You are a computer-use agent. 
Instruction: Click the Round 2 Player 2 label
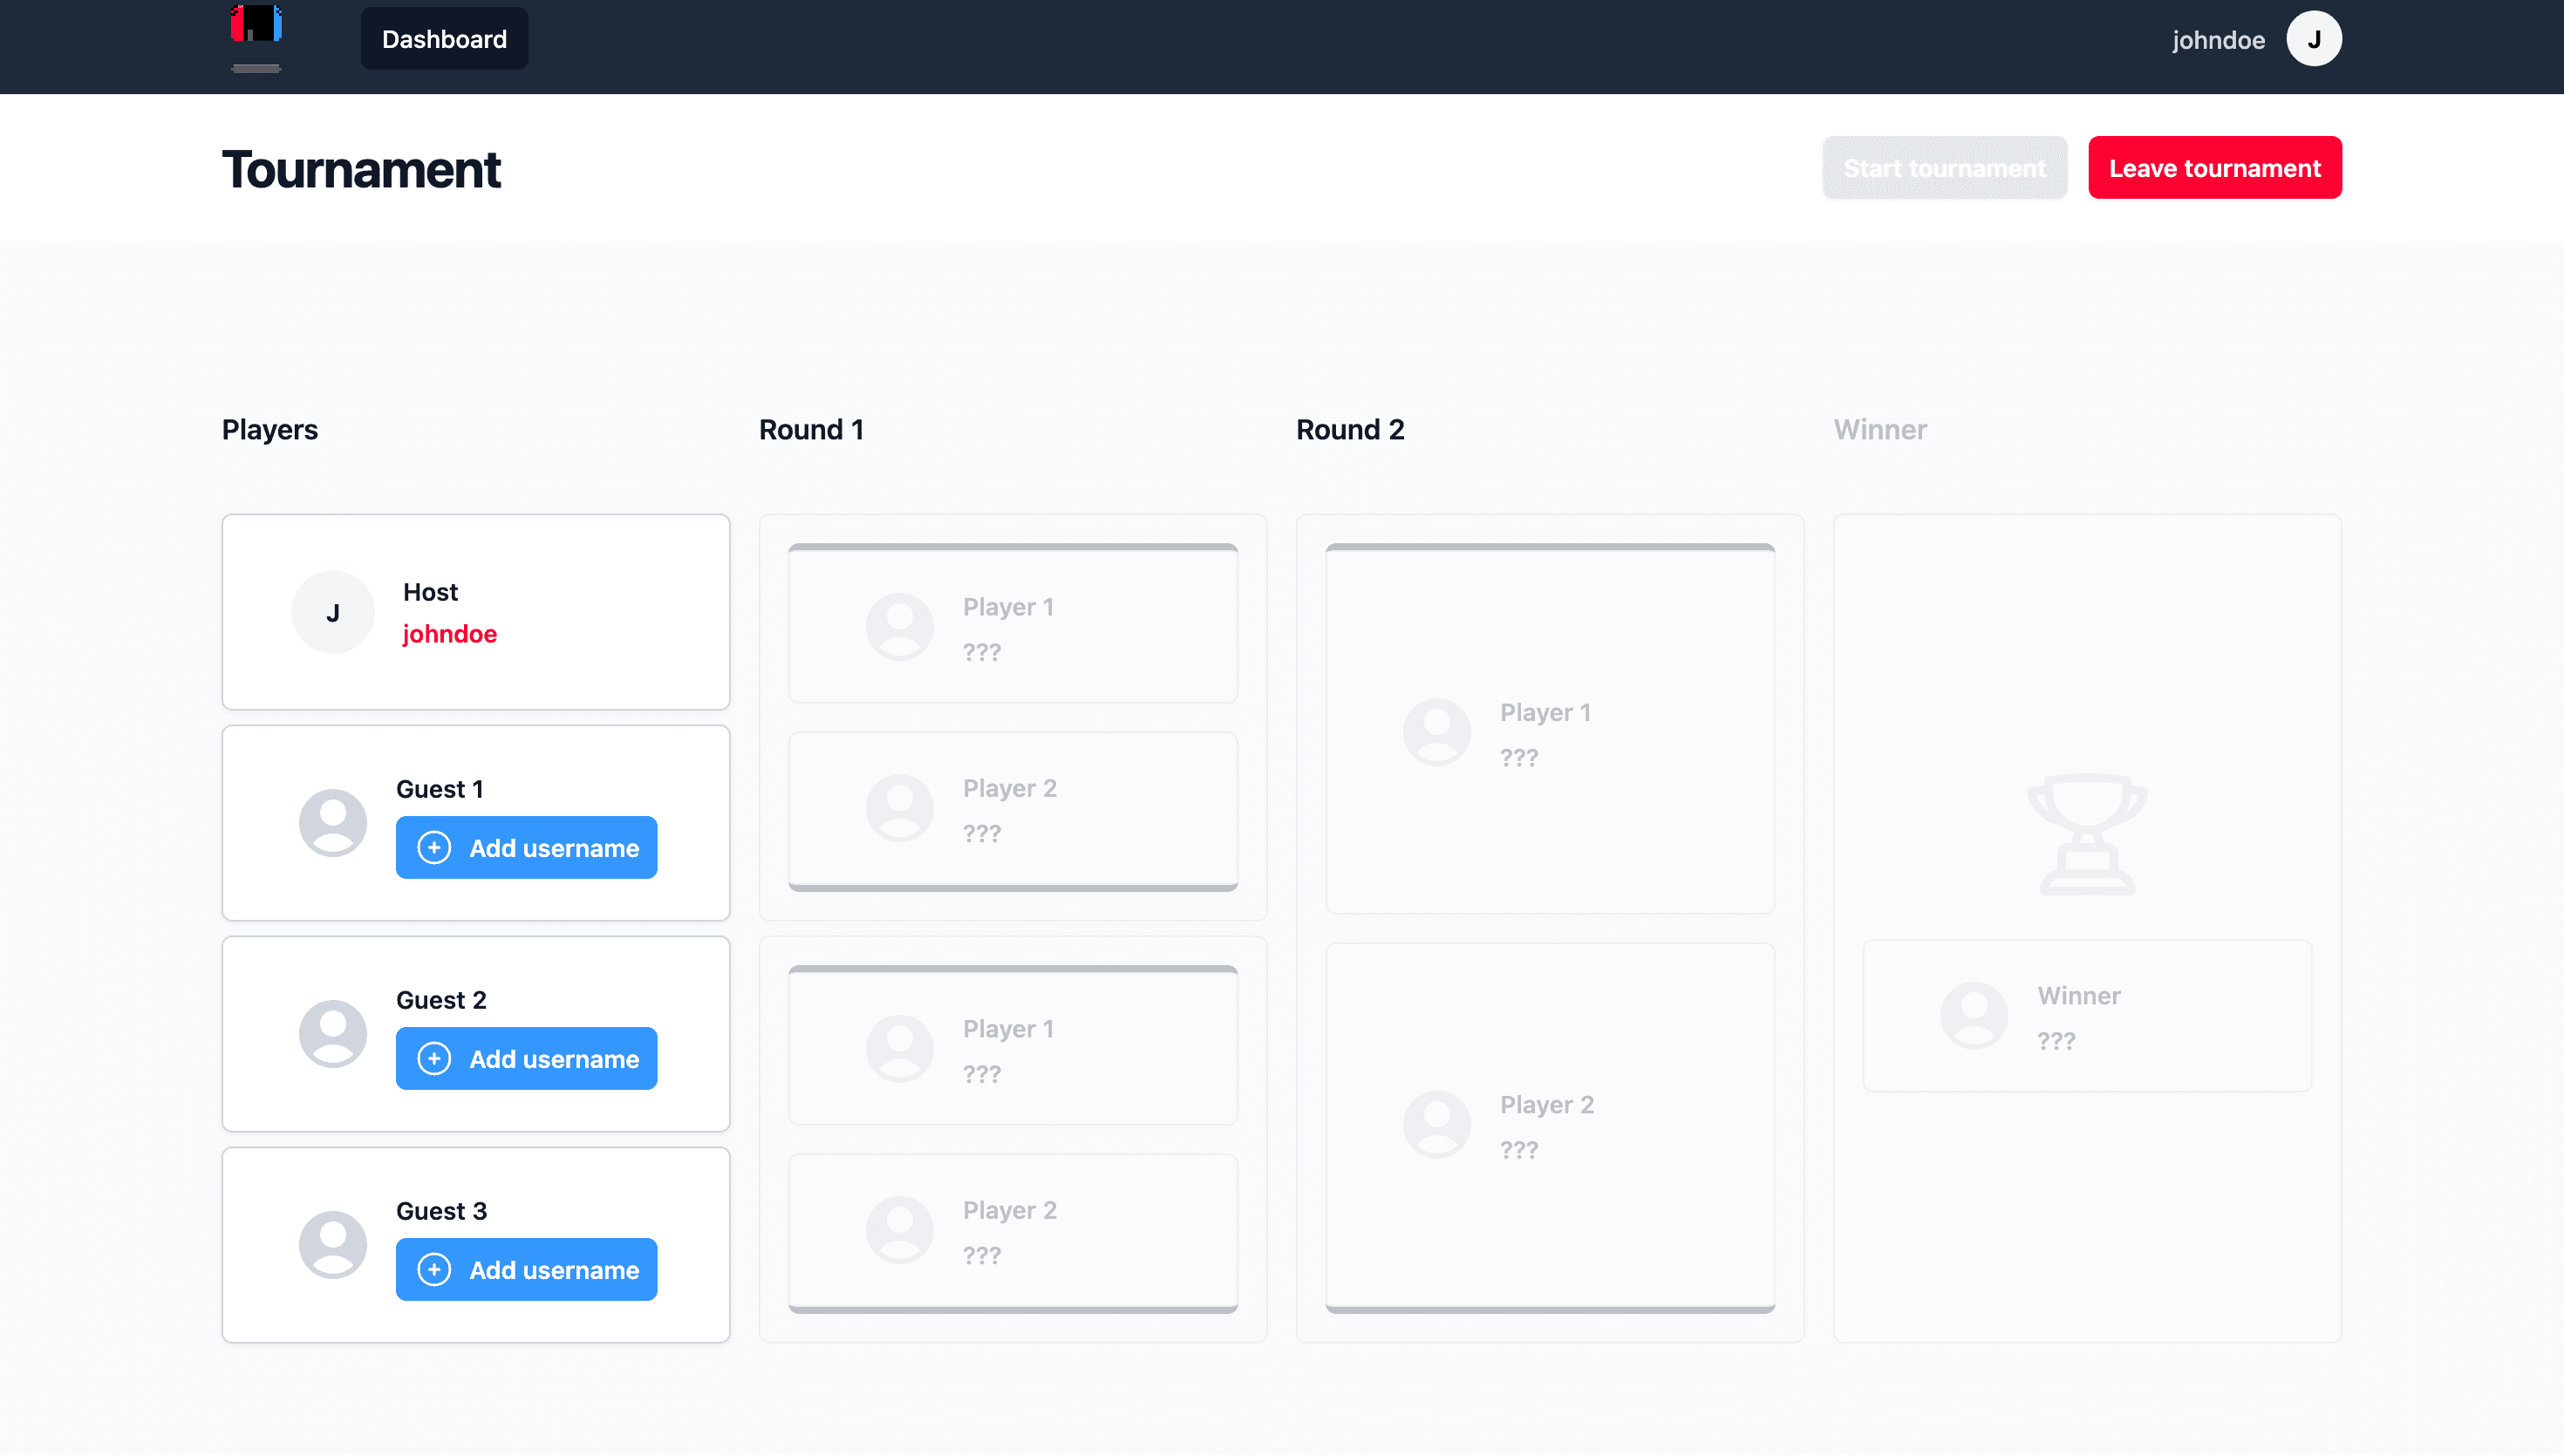tap(1547, 1105)
